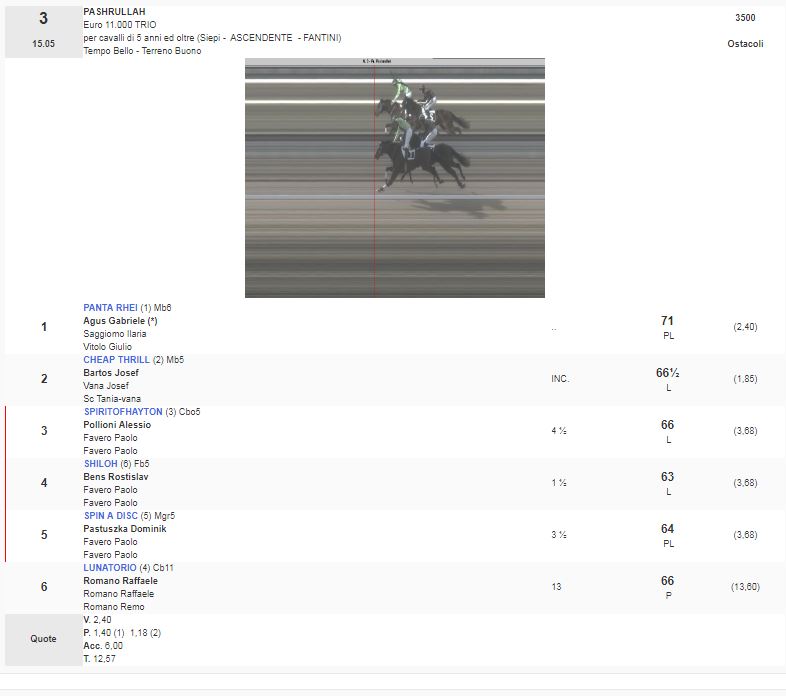This screenshot has height=696, width=786.
Task: Click jockey name Pollioni Alessio
Action: [x=117, y=425]
